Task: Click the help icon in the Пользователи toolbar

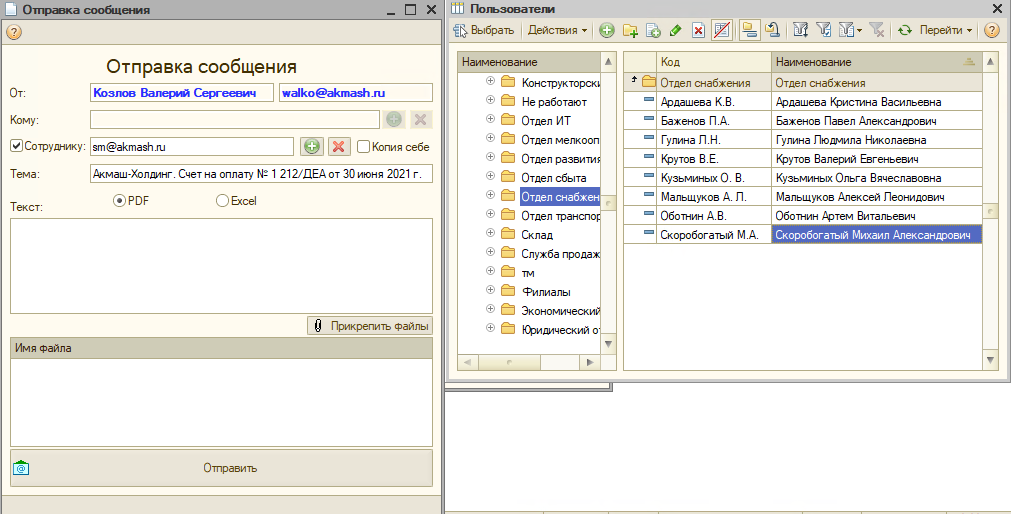Action: 992,30
